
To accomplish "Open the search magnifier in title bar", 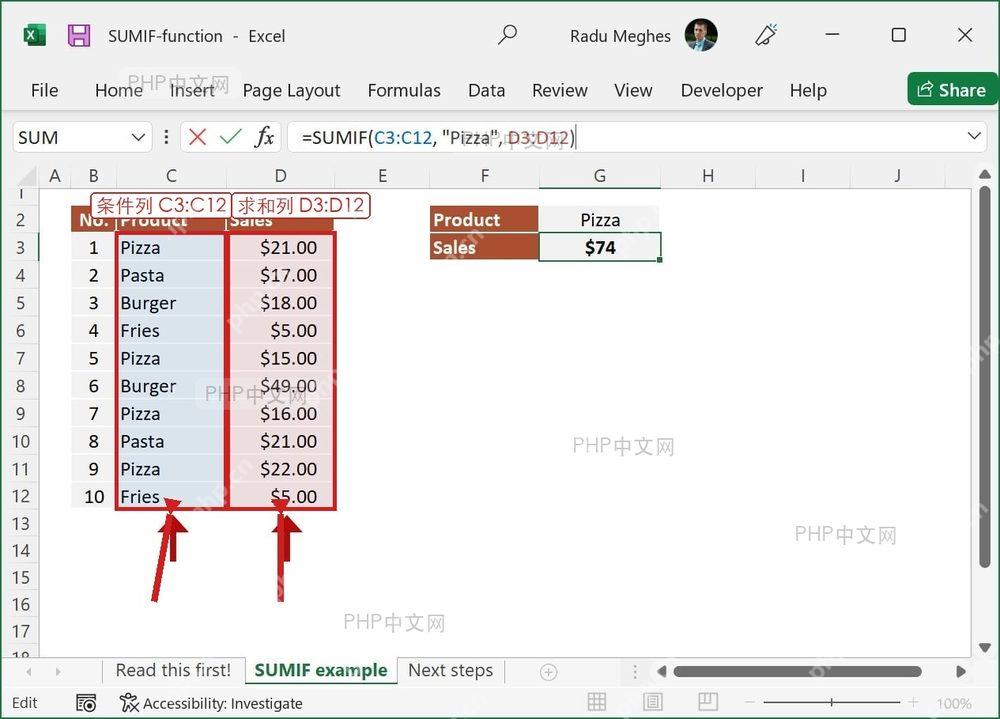I will (507, 34).
